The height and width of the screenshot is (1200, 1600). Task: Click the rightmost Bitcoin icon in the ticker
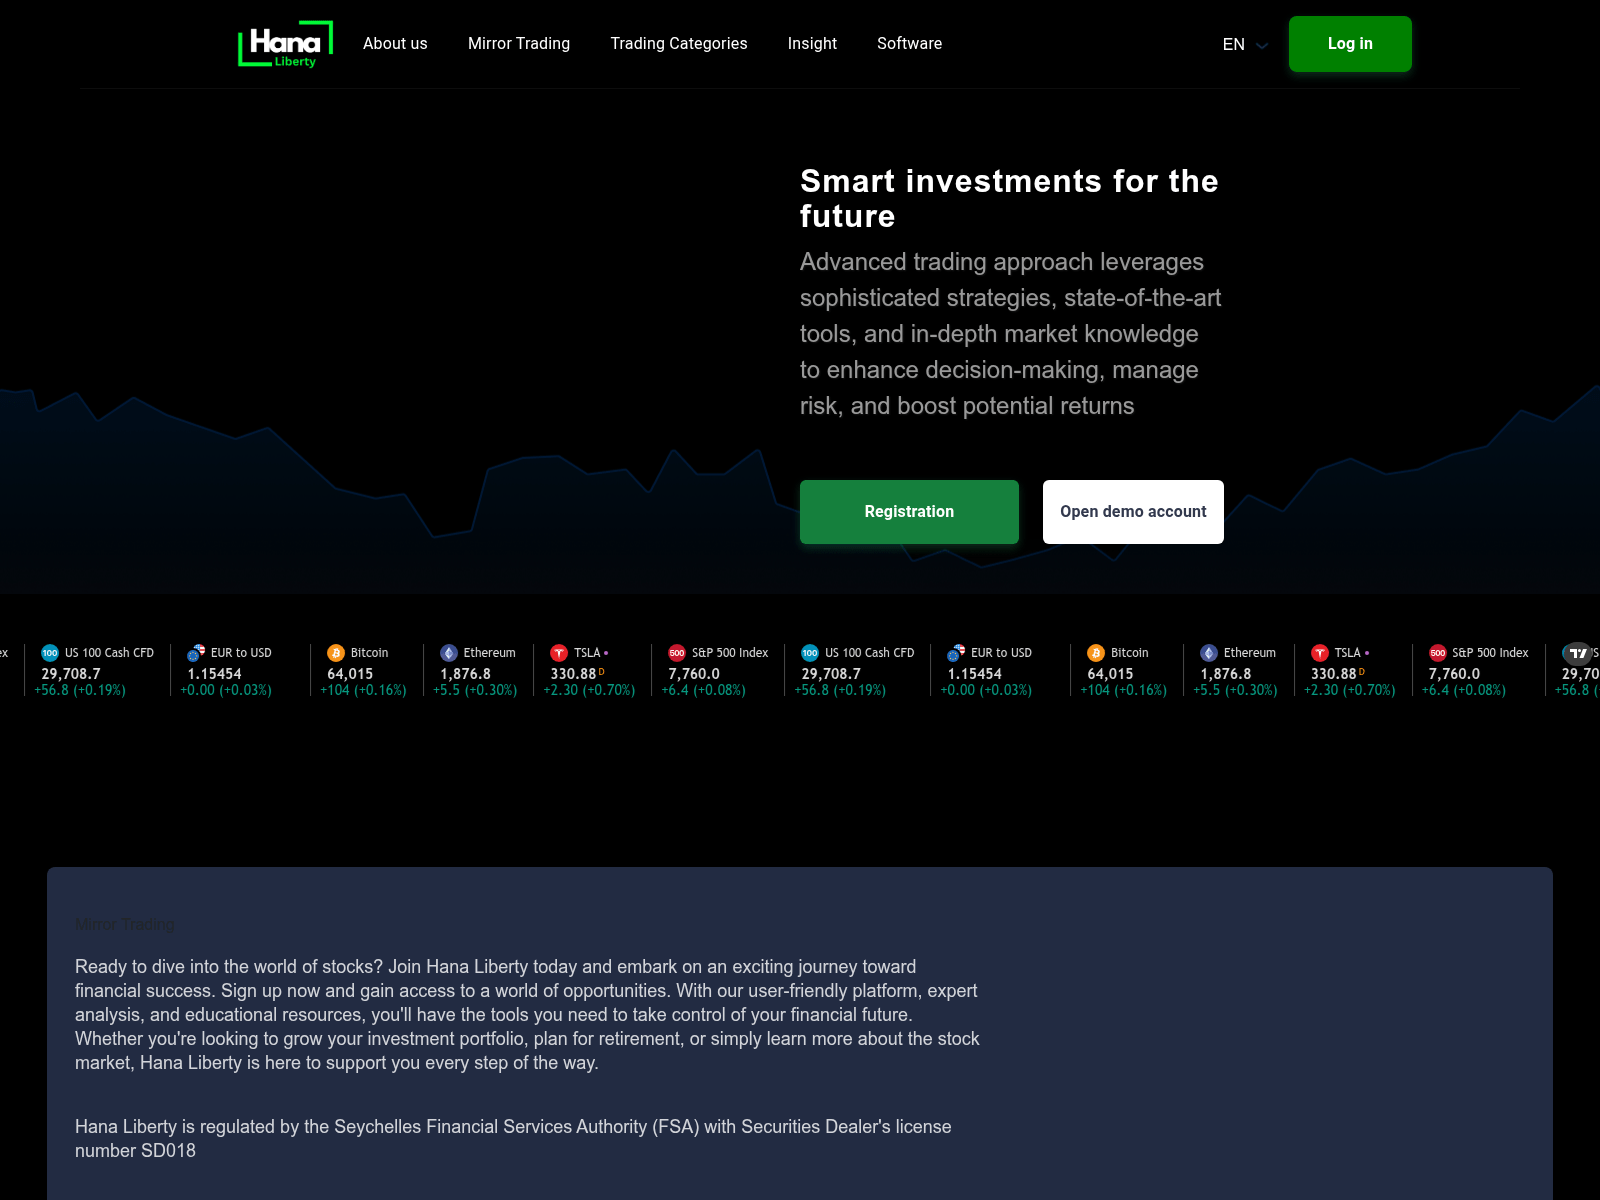1096,653
